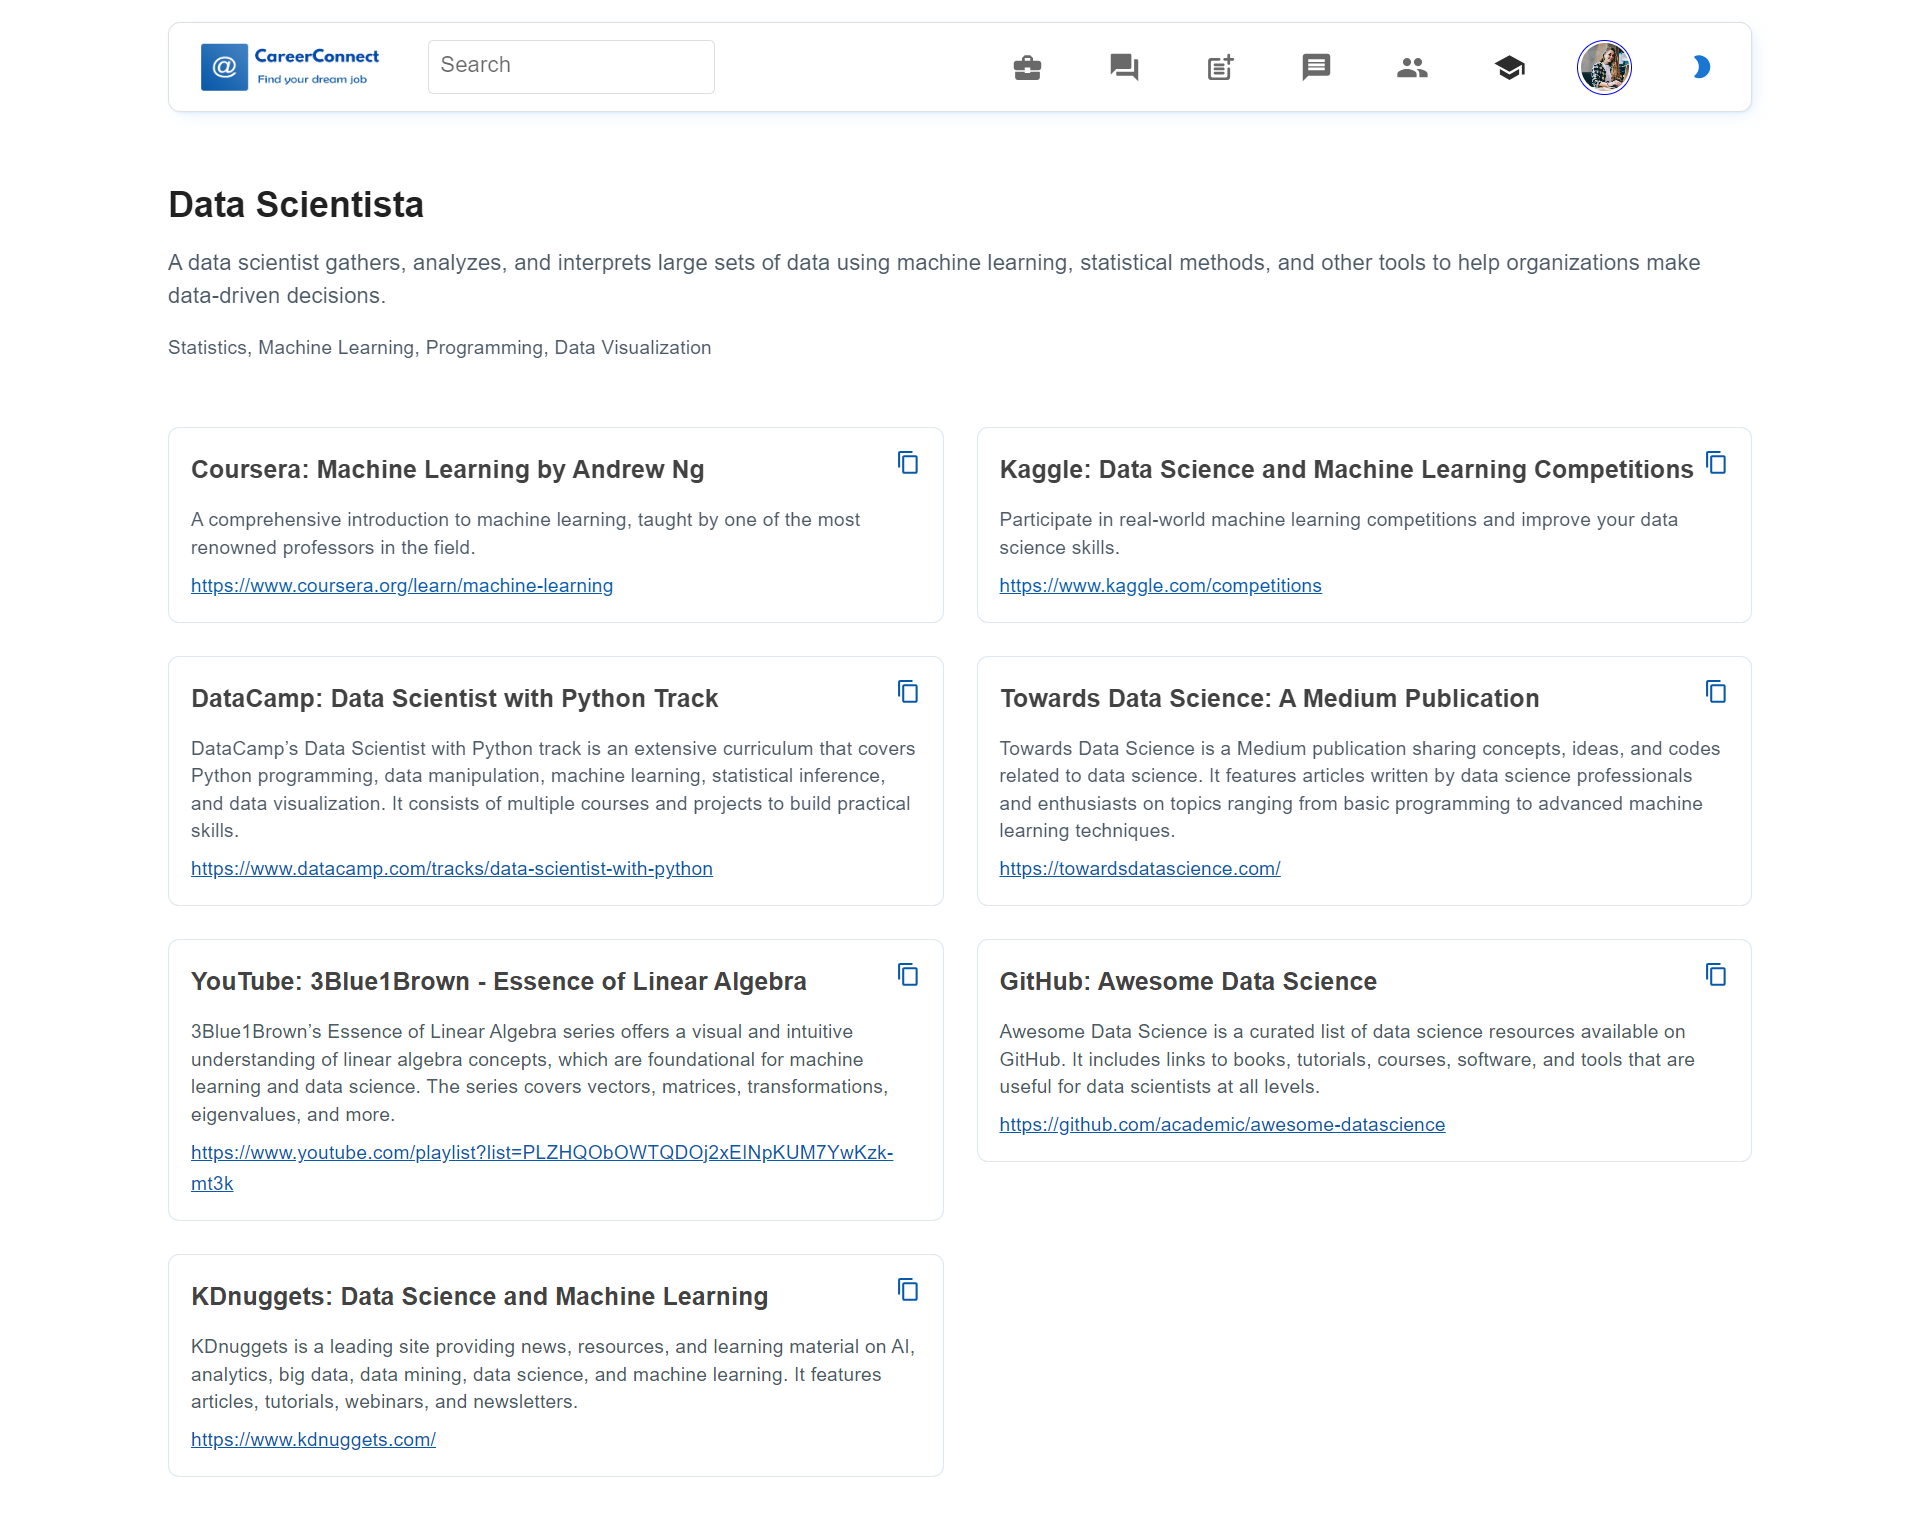The width and height of the screenshot is (1919, 1521).
Task: Copy the Towards Data Science resource
Action: (1716, 692)
